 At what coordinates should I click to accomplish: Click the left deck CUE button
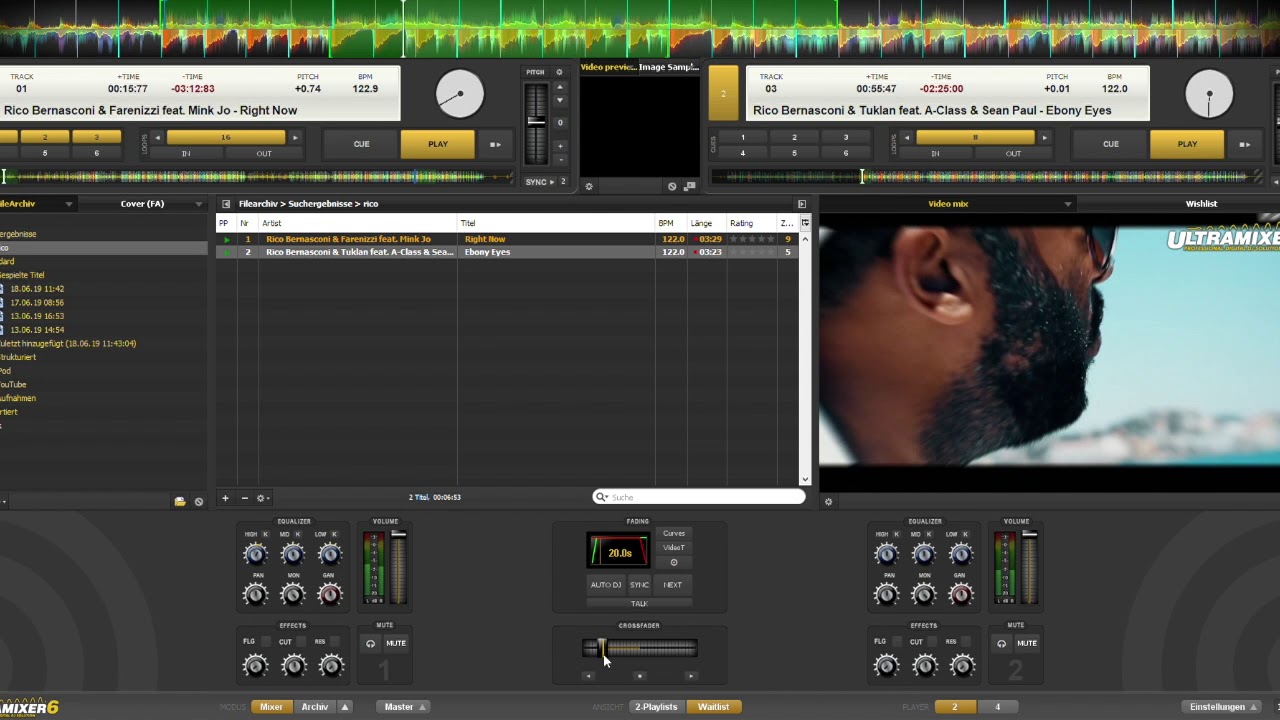click(x=361, y=144)
